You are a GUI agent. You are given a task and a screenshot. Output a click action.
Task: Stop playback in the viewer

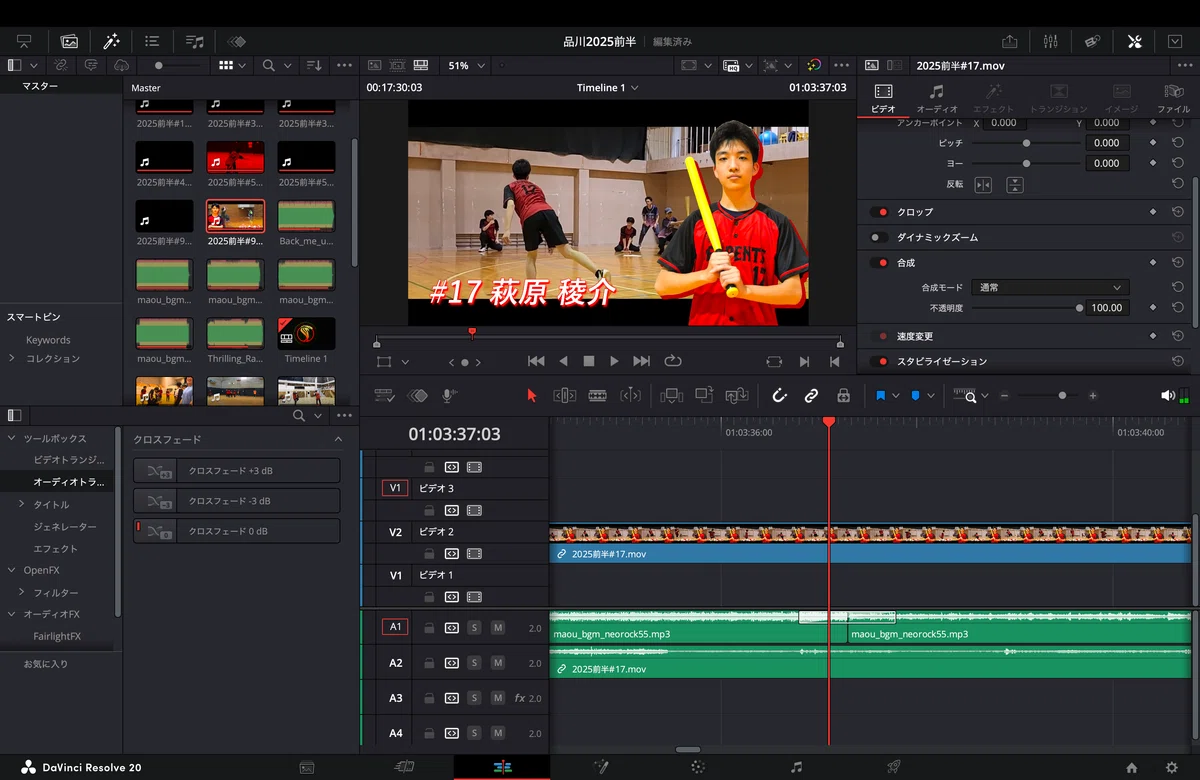[x=588, y=361]
